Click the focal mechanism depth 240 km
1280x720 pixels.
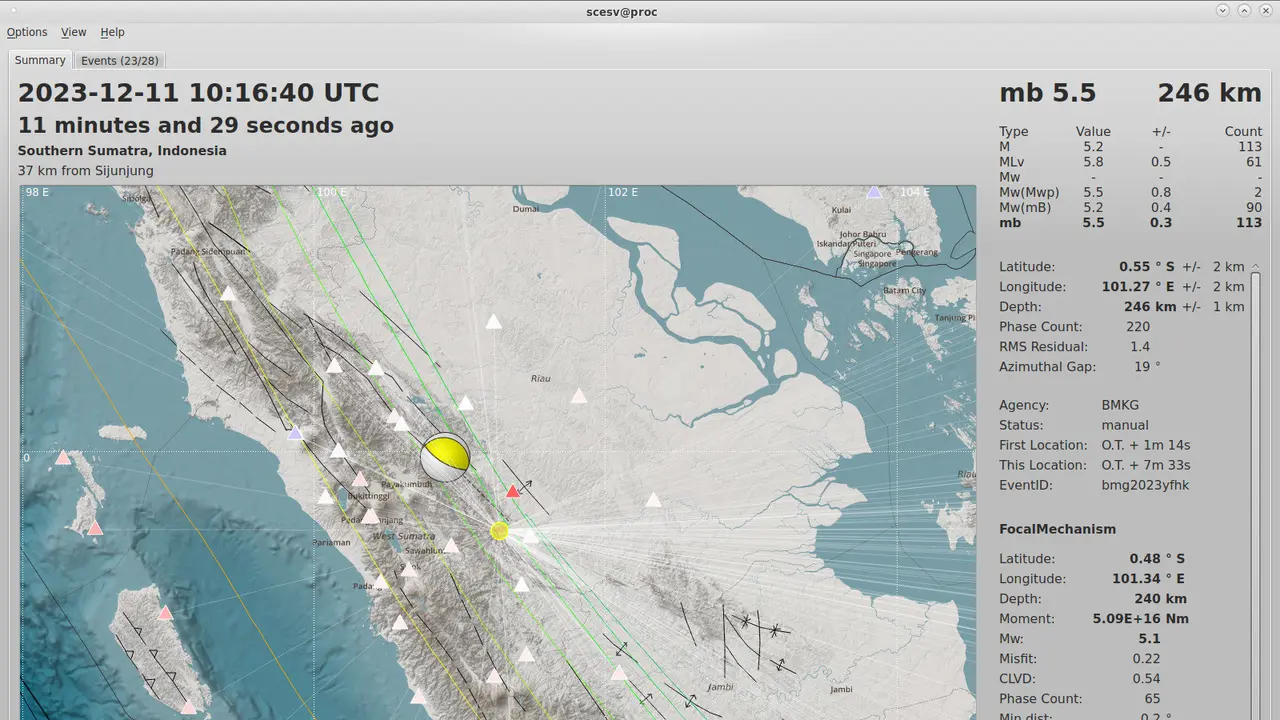(1160, 599)
